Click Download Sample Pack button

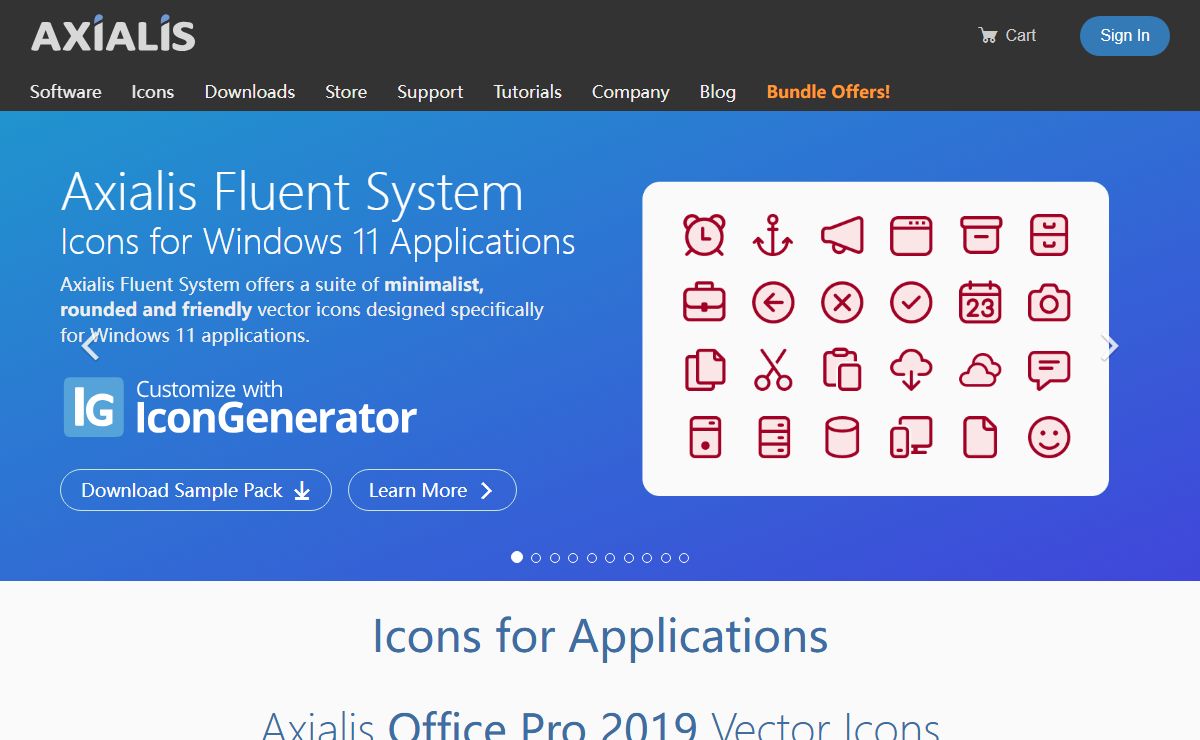(196, 490)
